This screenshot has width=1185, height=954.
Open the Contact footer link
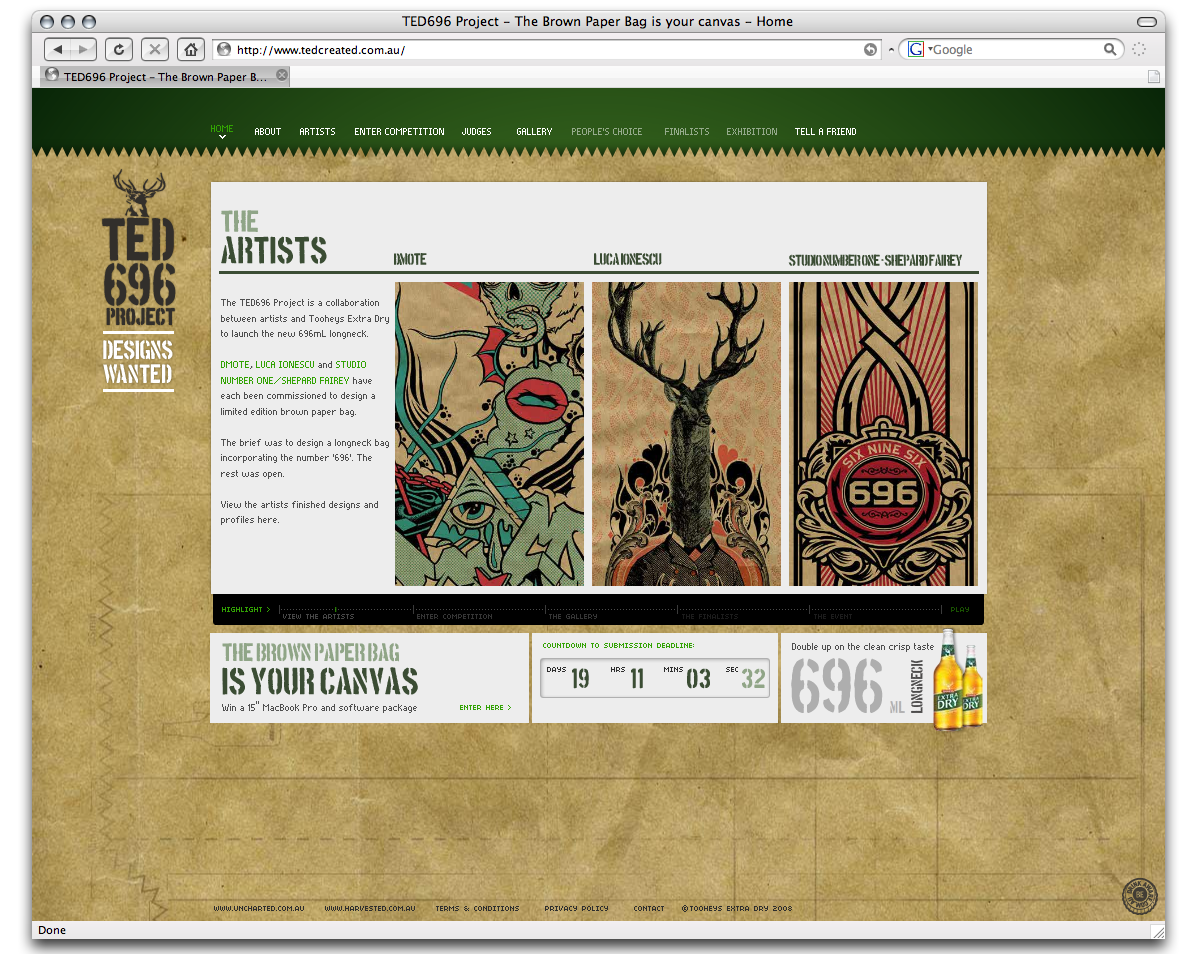point(648,909)
